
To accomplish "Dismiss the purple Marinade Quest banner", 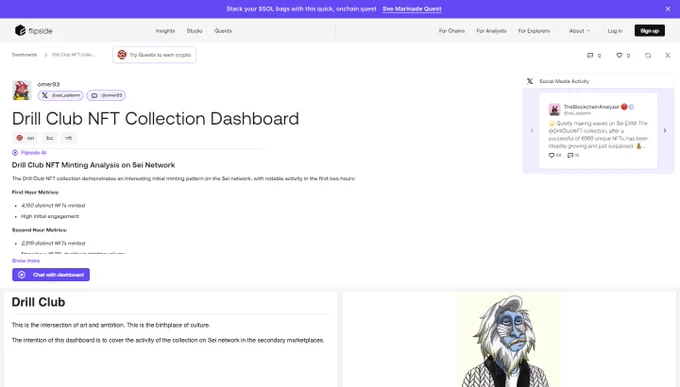I will coord(668,9).
